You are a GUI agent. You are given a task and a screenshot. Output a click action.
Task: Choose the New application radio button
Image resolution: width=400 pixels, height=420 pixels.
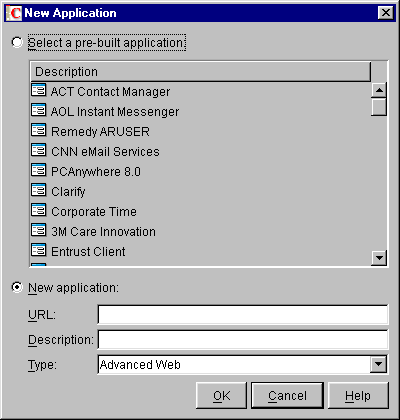click(x=17, y=287)
